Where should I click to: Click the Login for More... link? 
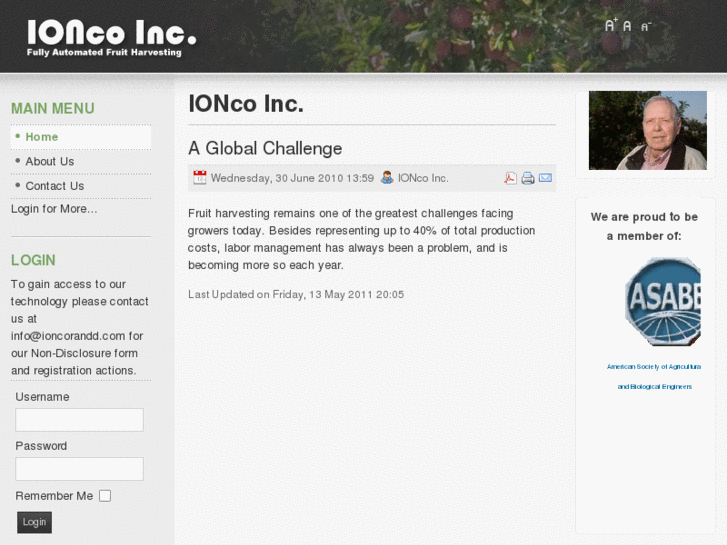(54, 209)
